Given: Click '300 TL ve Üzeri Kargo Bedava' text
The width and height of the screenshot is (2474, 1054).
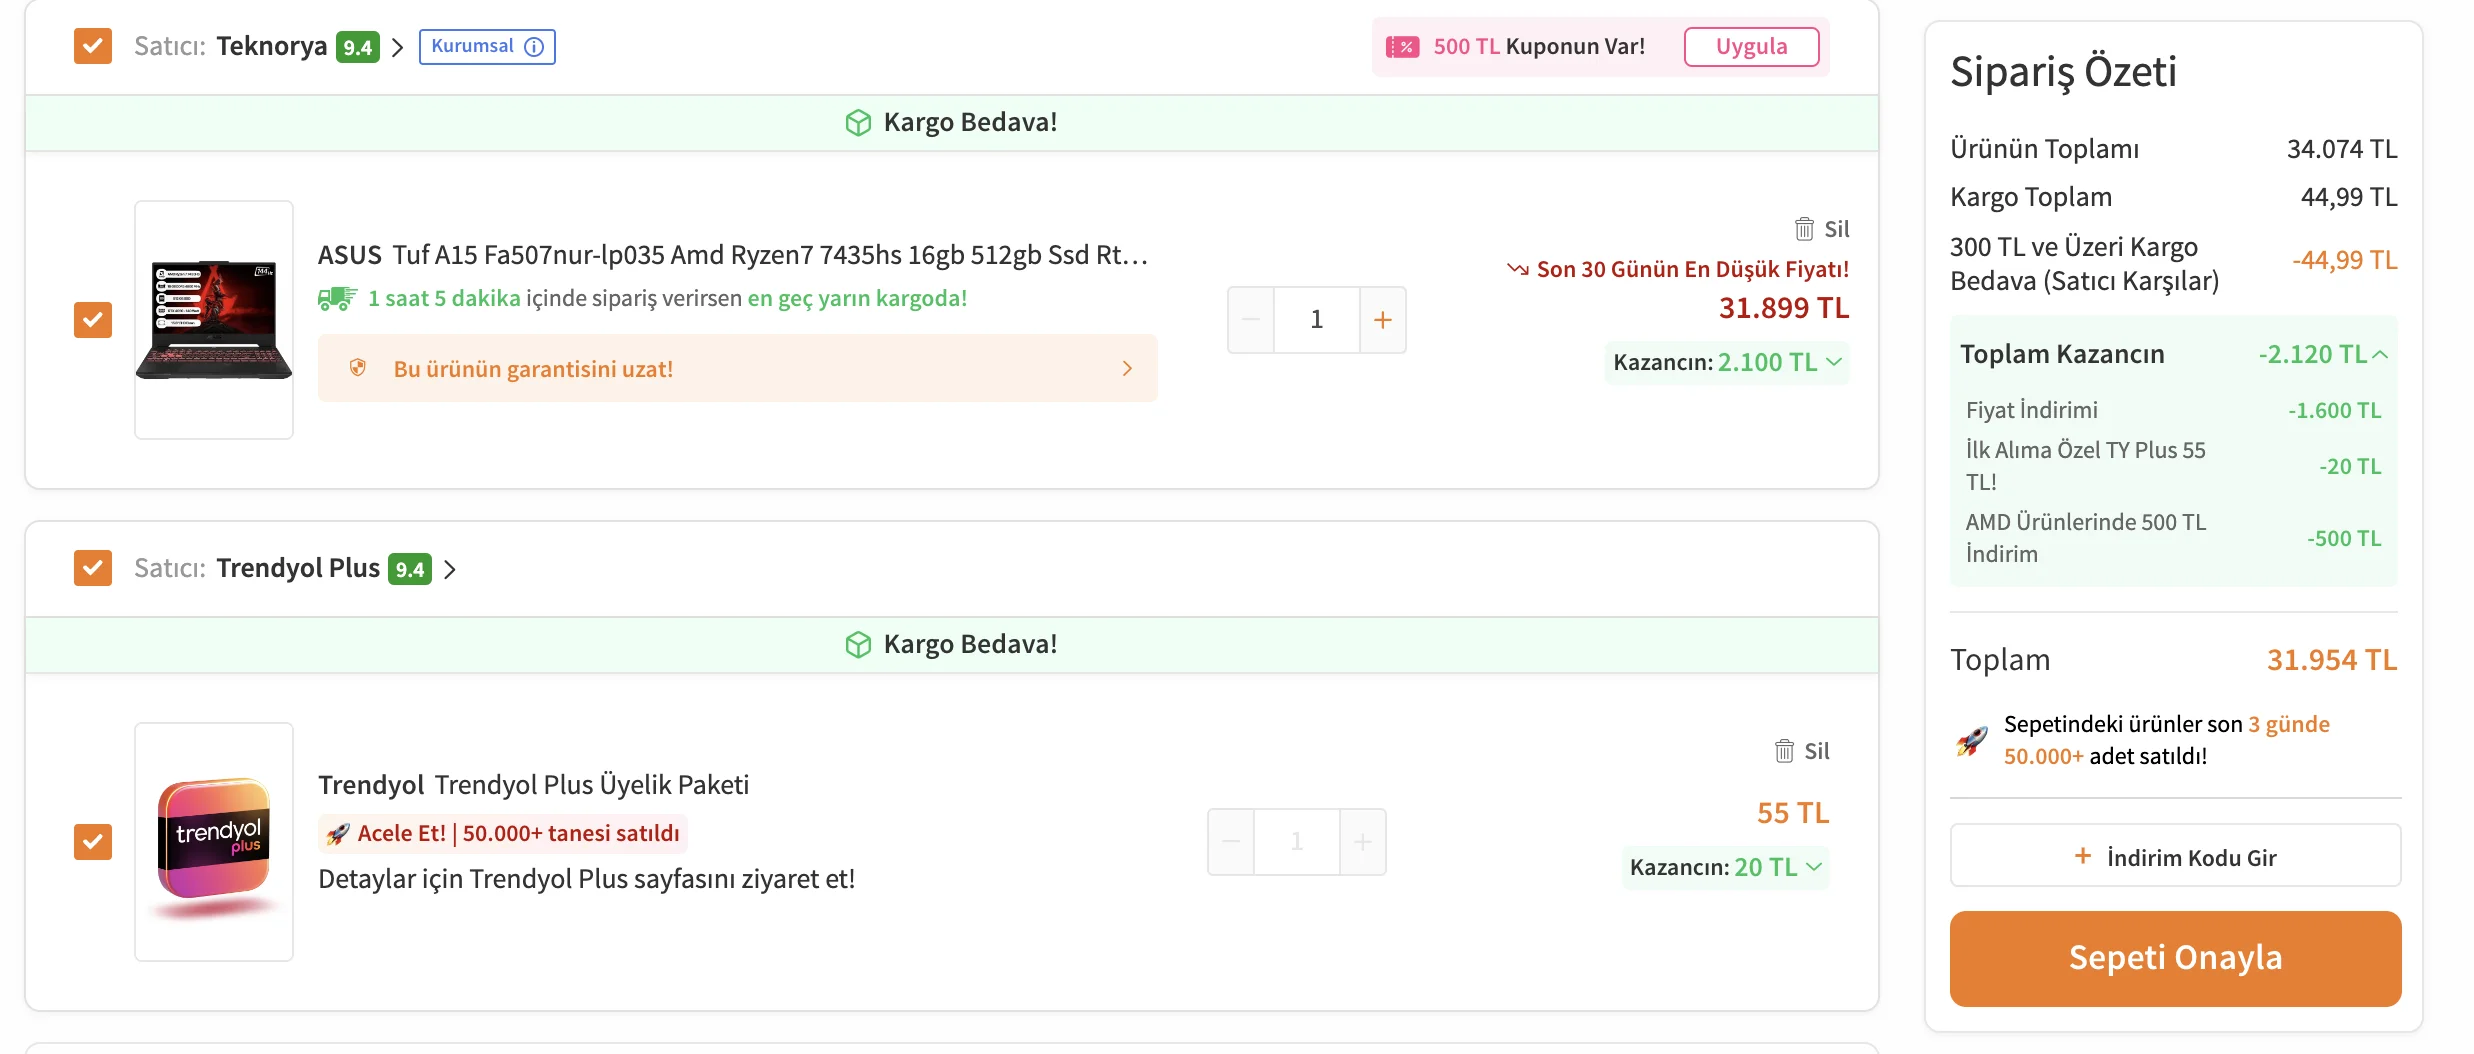Looking at the screenshot, I should point(2085,264).
